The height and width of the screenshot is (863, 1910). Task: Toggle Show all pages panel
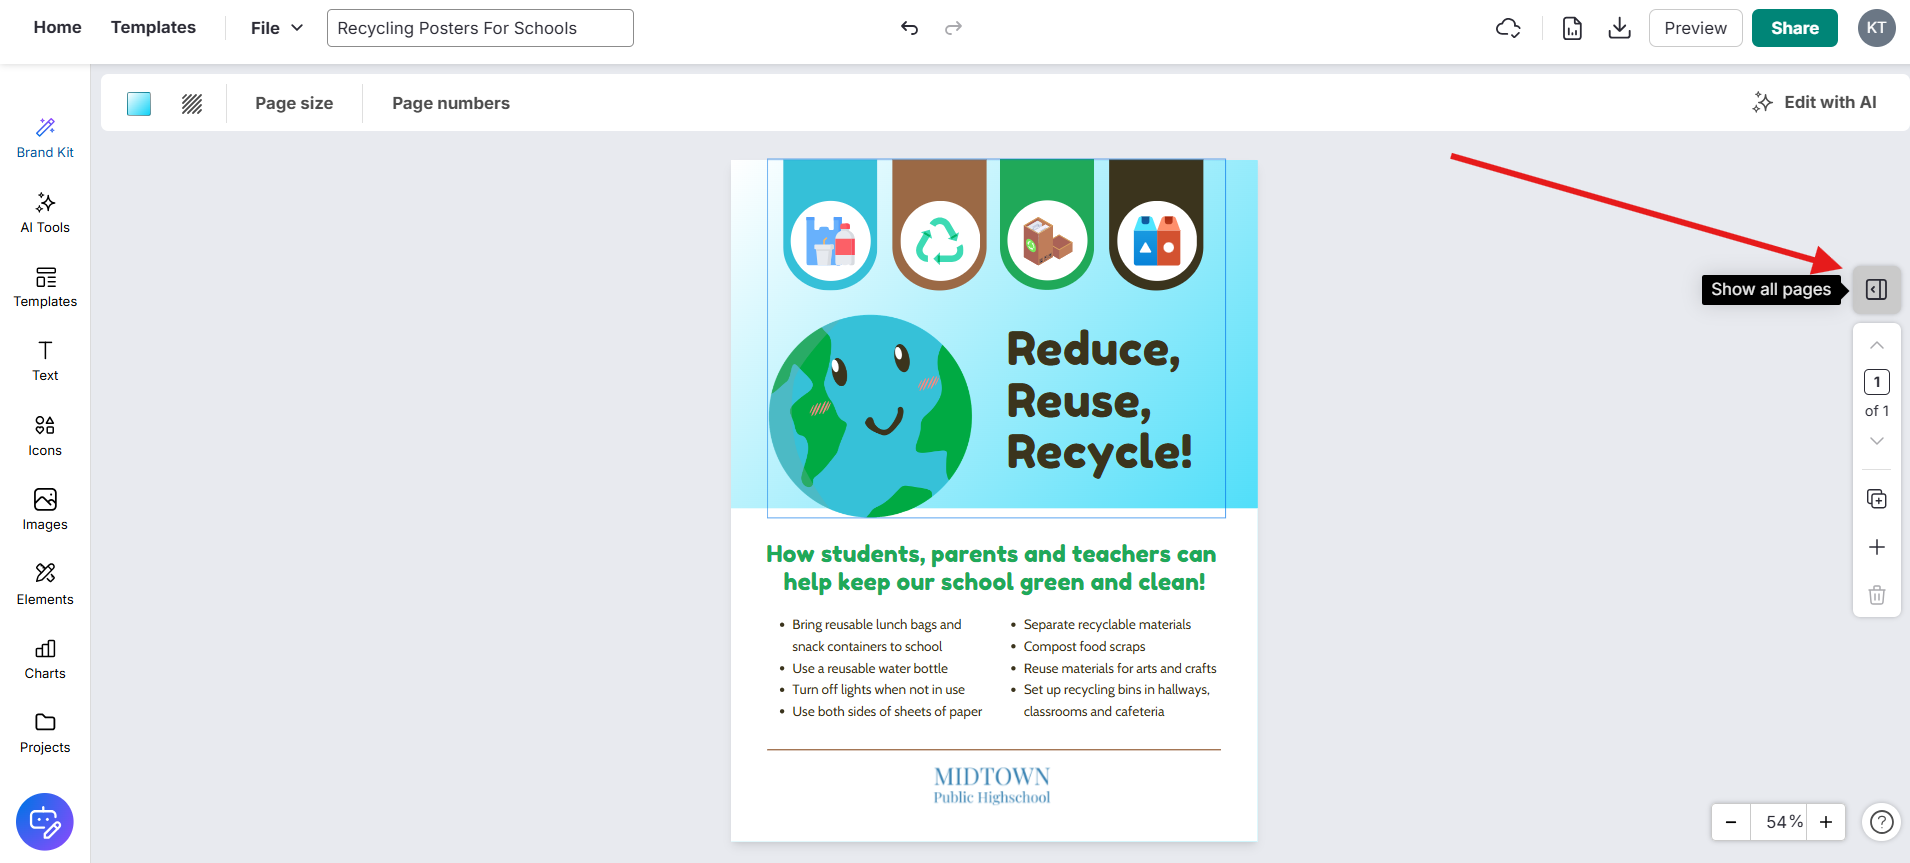(1877, 290)
